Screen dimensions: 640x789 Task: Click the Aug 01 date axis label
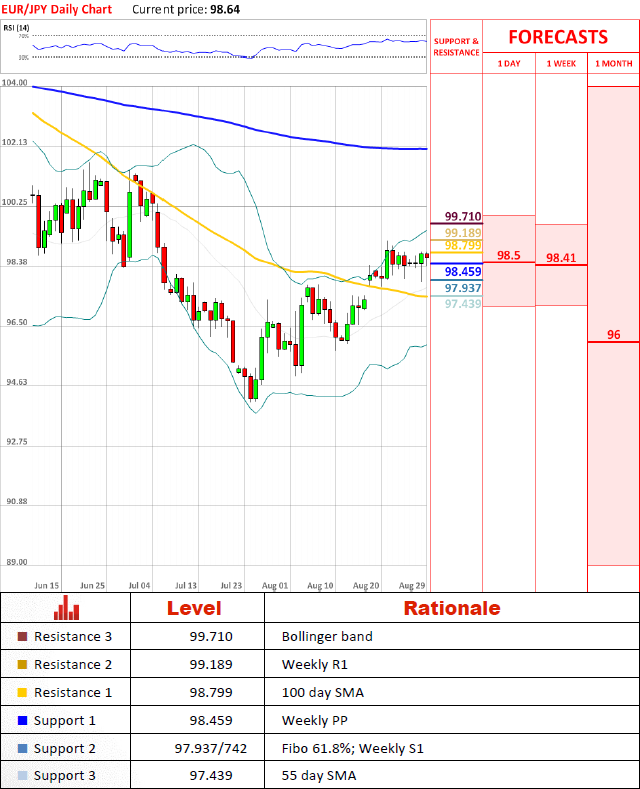click(x=274, y=584)
